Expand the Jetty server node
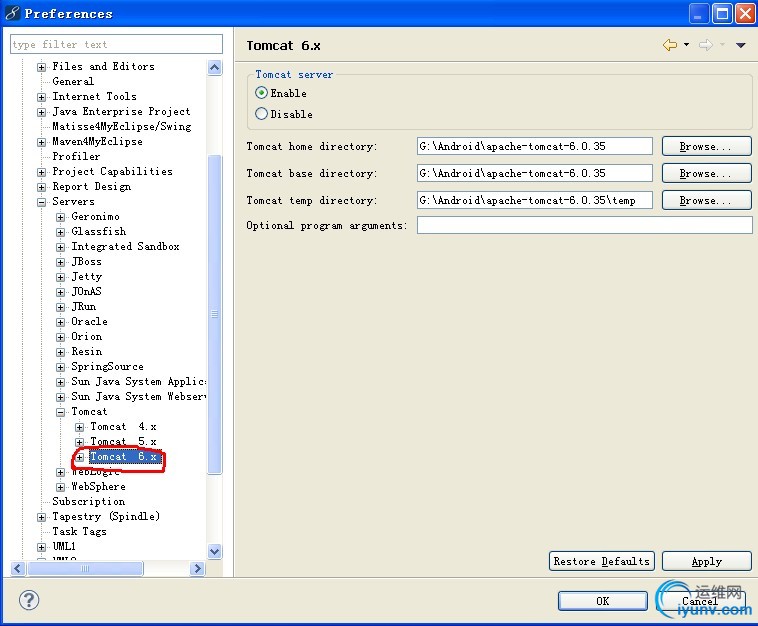This screenshot has height=626, width=758. click(x=60, y=277)
